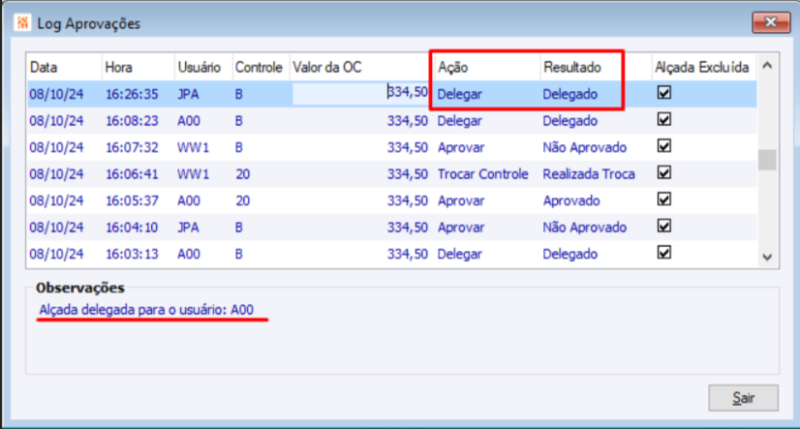Click control 20 in the 16:05:37 row
800x429 pixels.
[x=243, y=200]
